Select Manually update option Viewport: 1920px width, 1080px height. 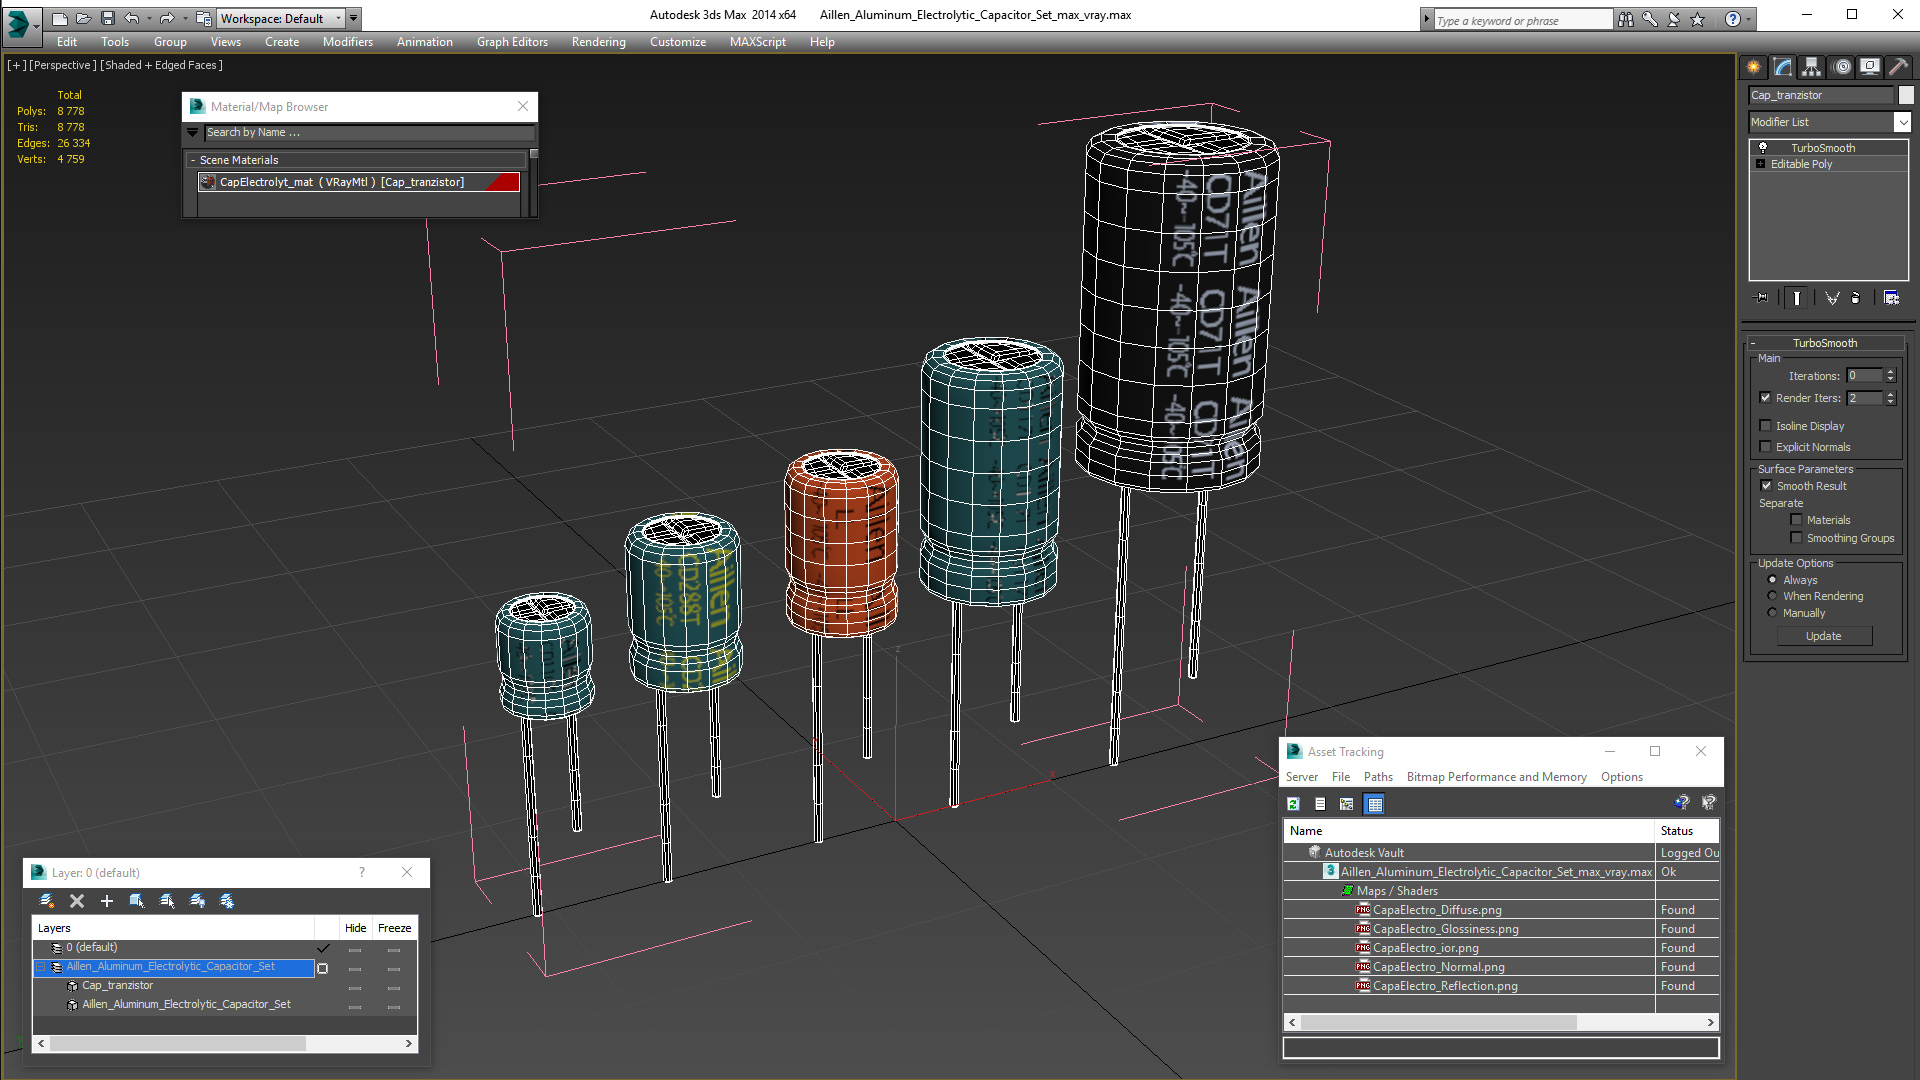coord(1773,613)
